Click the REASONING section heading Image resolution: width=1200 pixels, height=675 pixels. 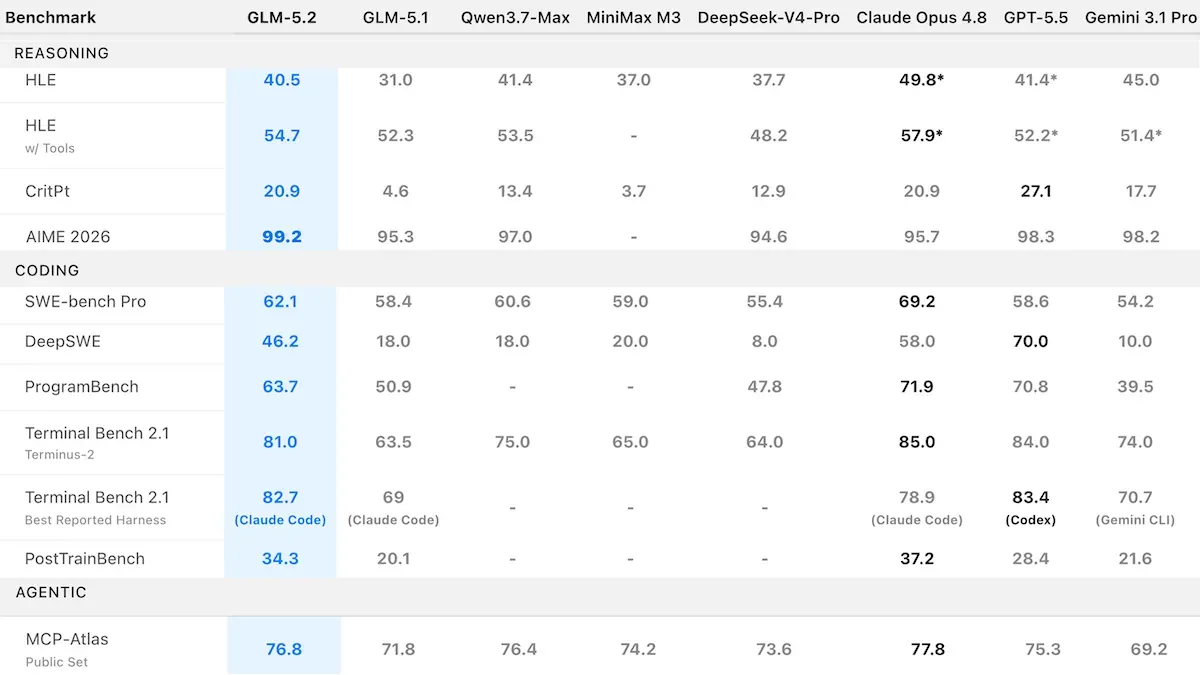(62, 53)
